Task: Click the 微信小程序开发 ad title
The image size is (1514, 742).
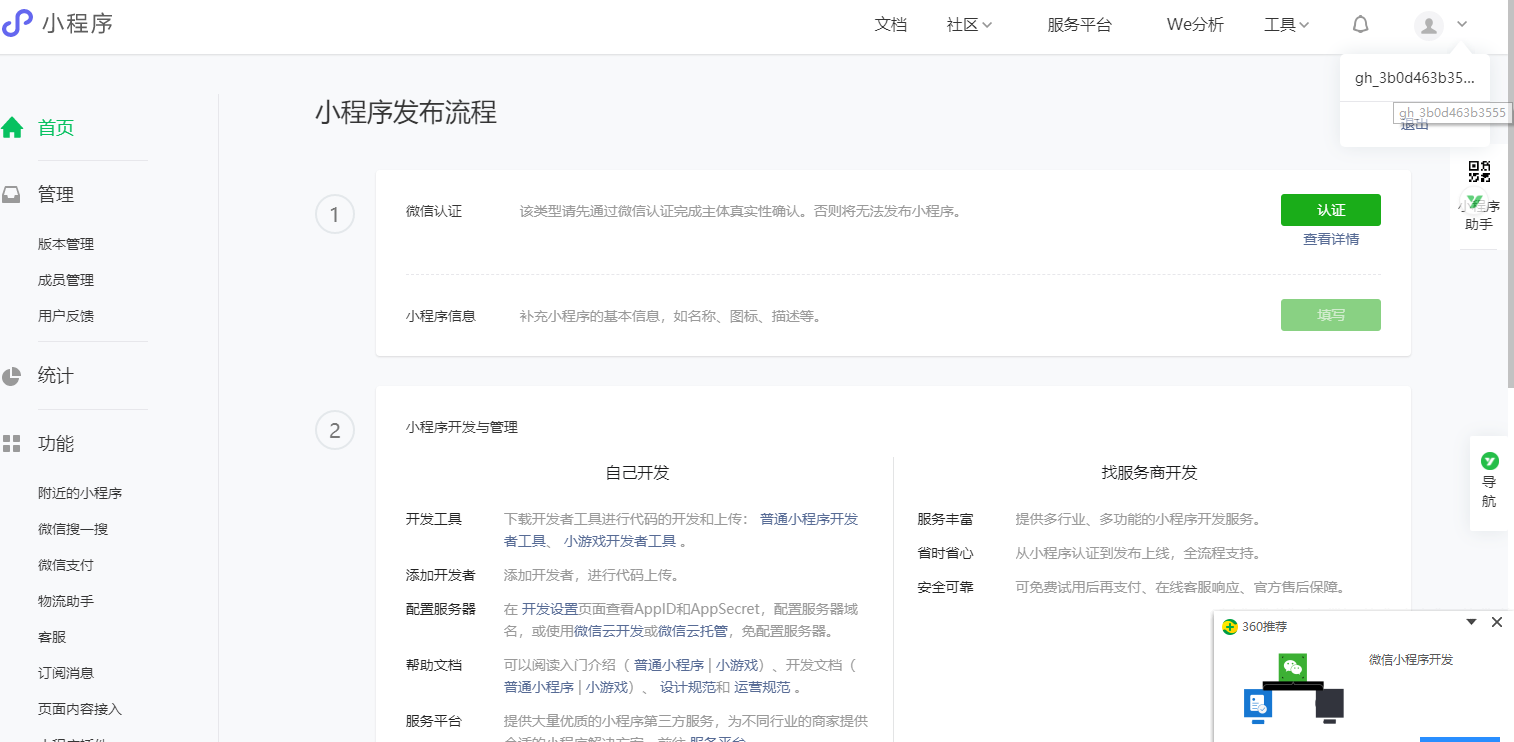Action: (1411, 660)
